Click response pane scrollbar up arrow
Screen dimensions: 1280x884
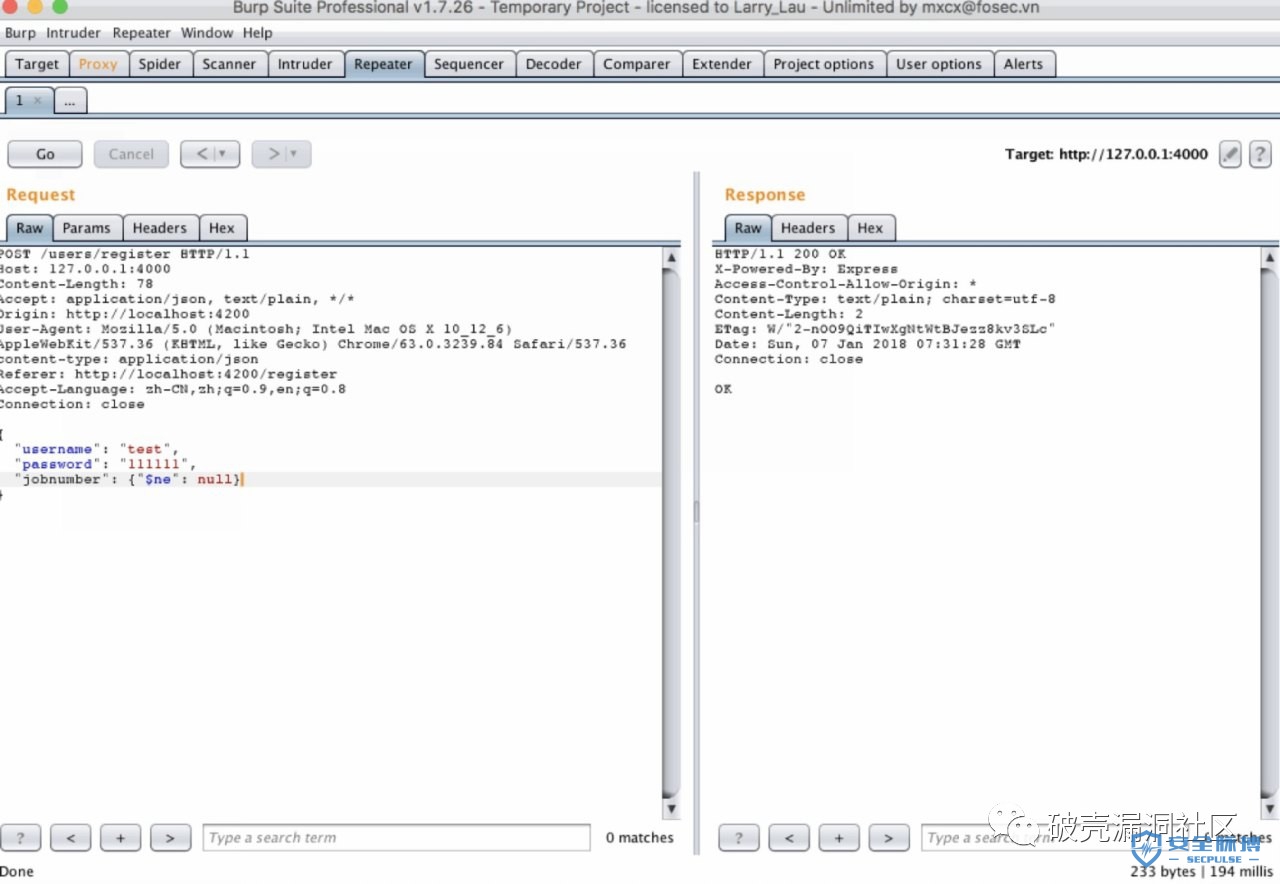tap(1270, 257)
